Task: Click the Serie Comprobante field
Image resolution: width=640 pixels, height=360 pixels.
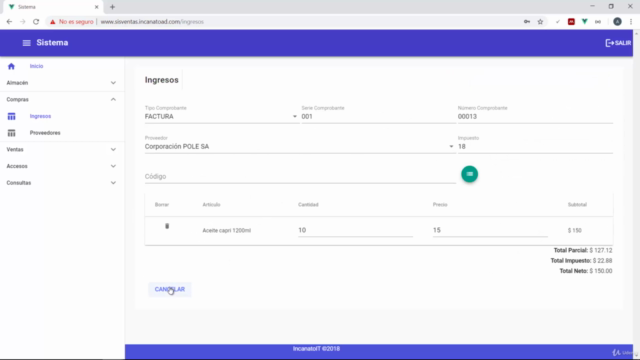Action: pos(378,116)
